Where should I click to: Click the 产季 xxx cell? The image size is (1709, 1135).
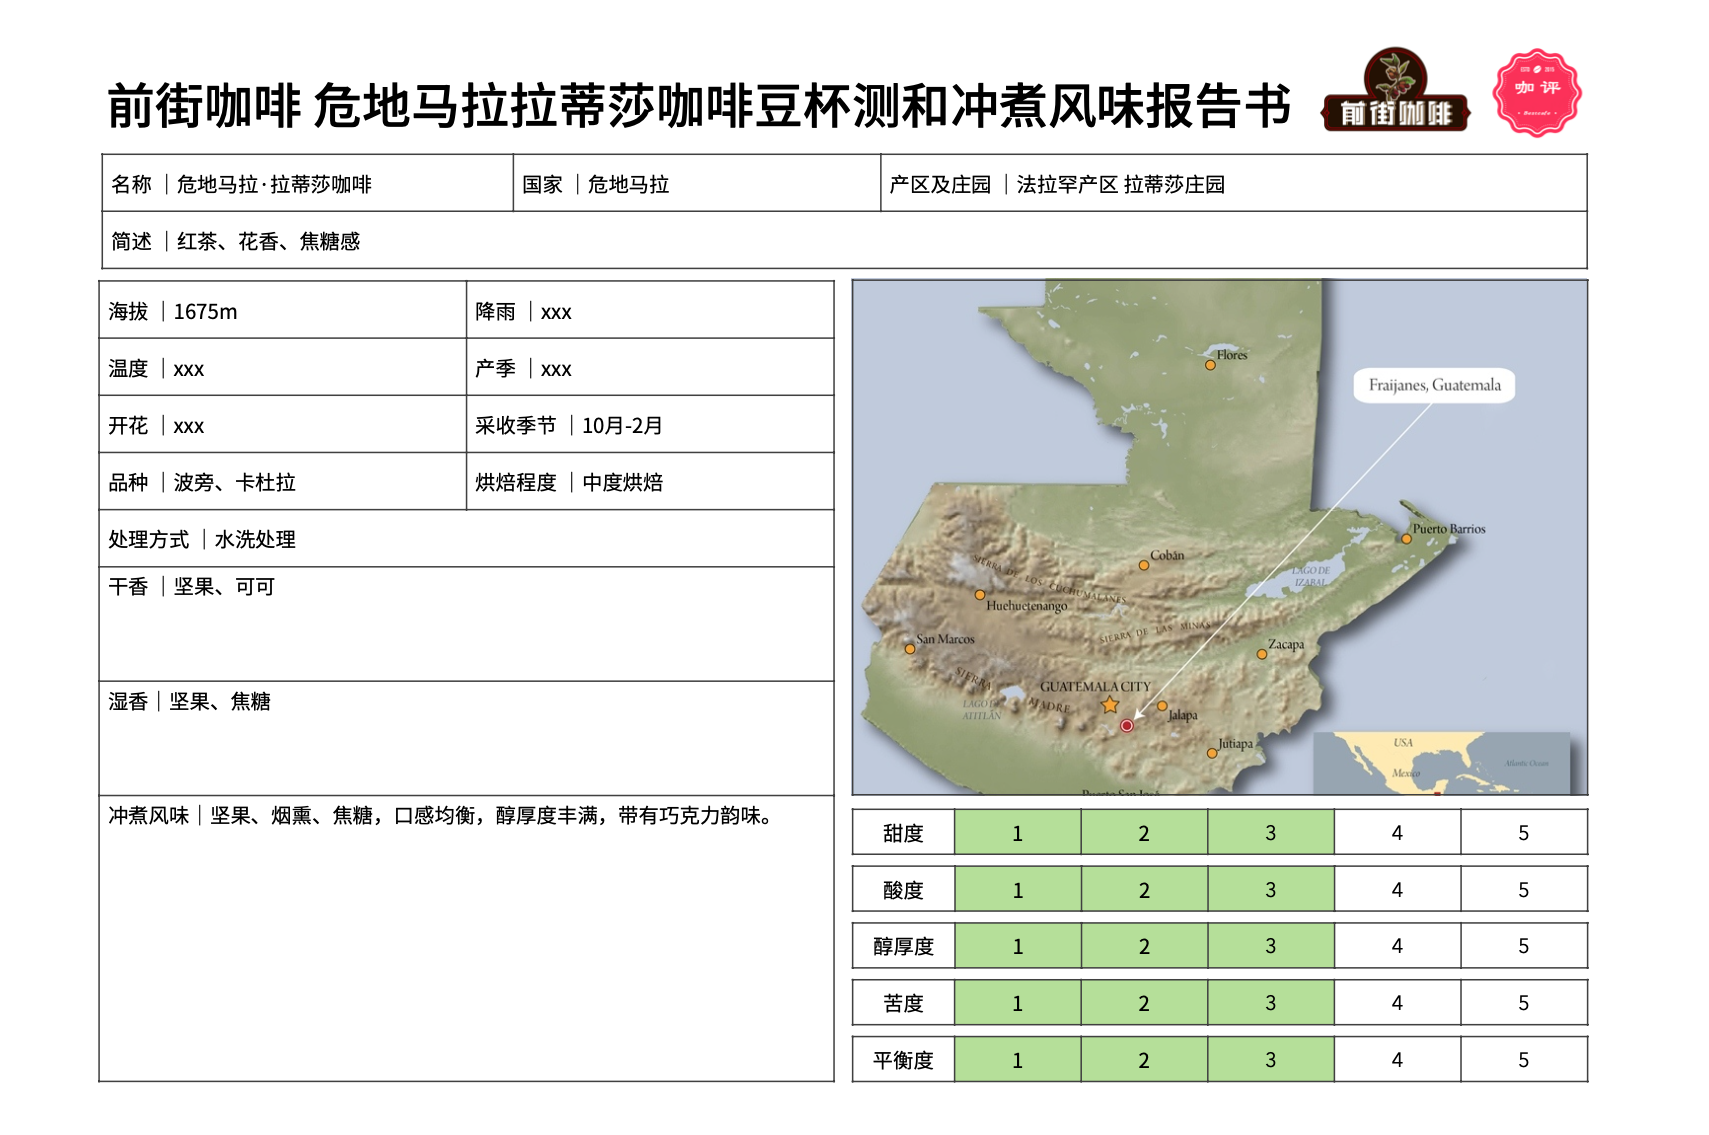pyautogui.click(x=650, y=367)
